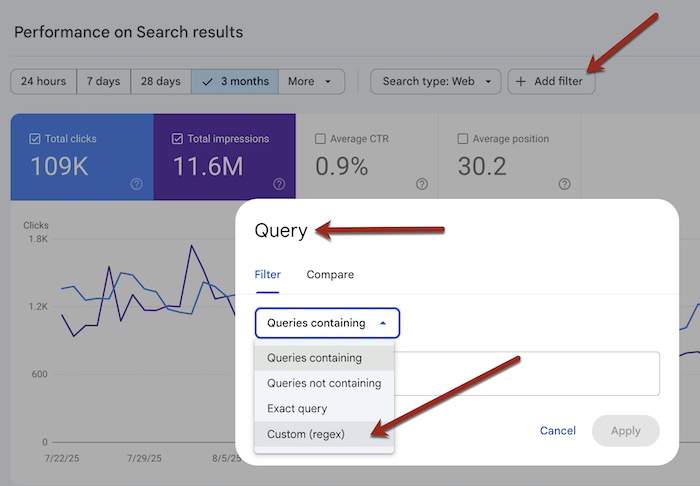Collapse the Queries containing dropdown
The height and width of the screenshot is (486, 700).
click(327, 323)
